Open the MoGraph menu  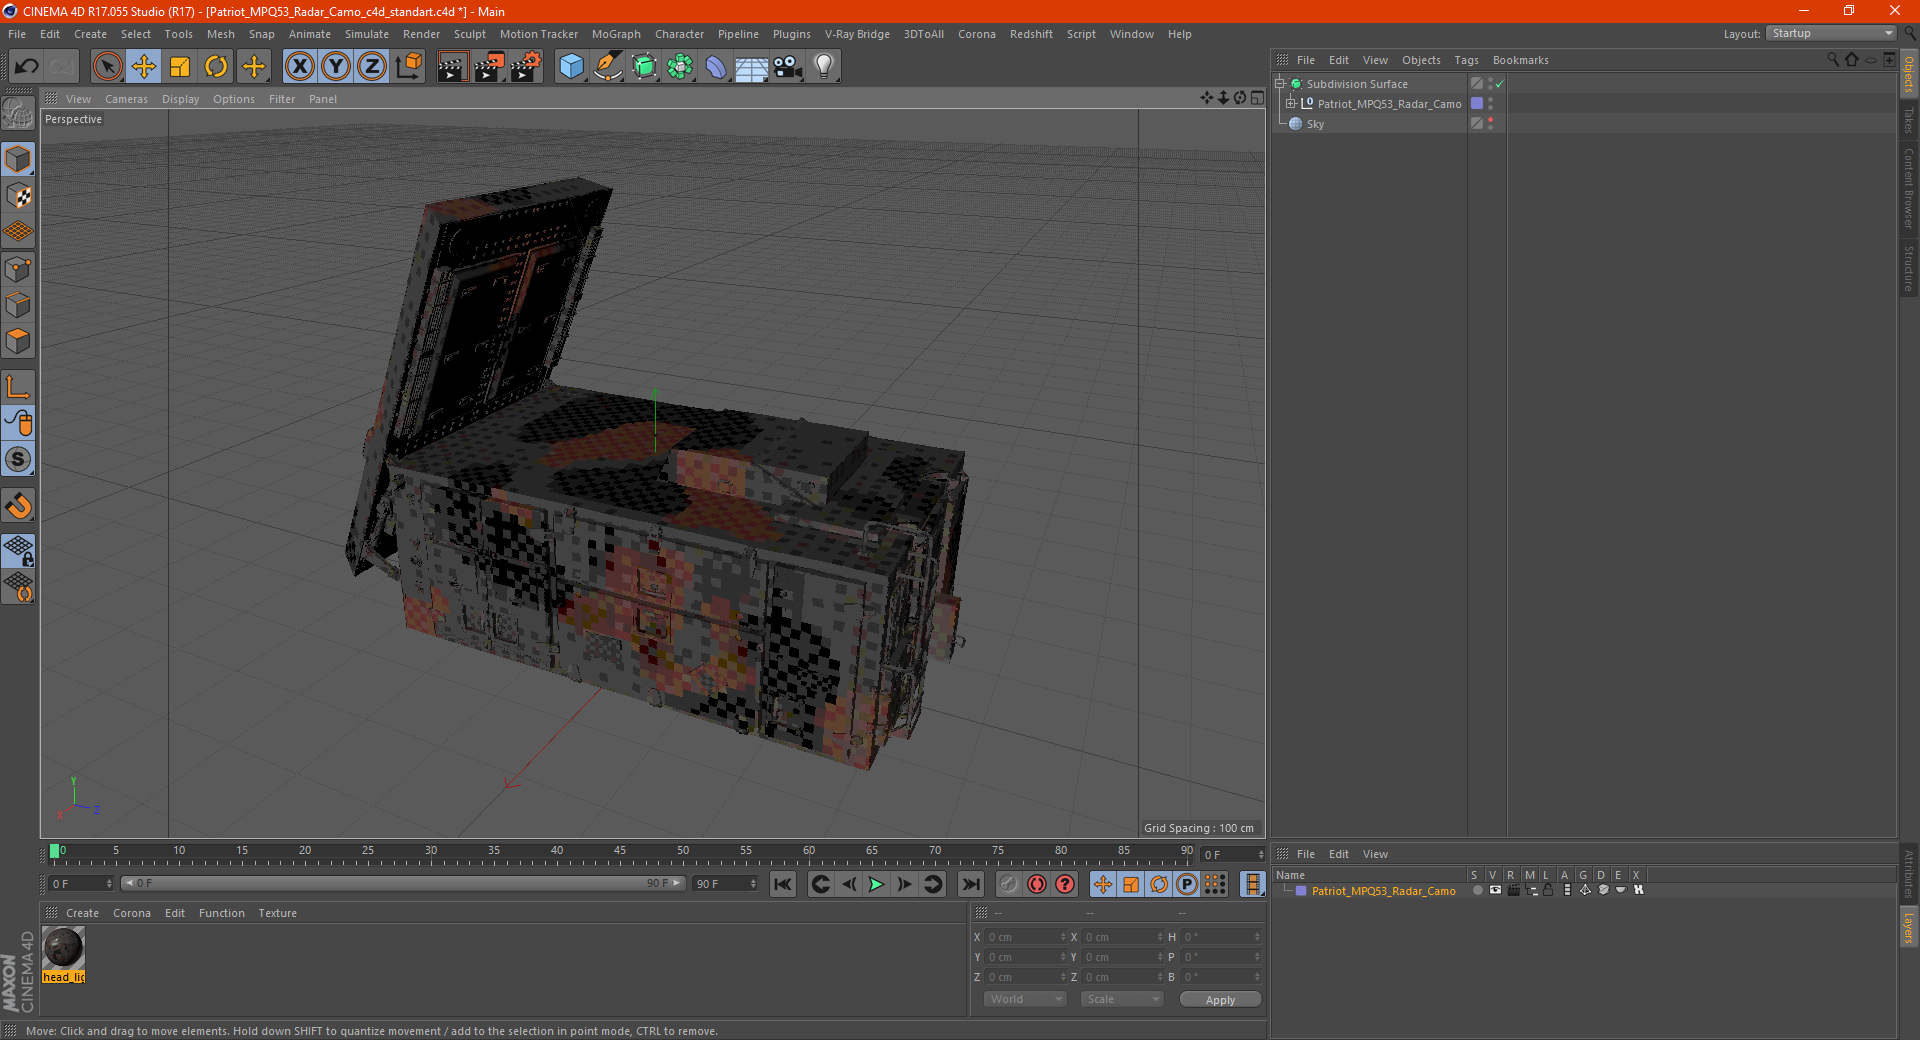[616, 34]
